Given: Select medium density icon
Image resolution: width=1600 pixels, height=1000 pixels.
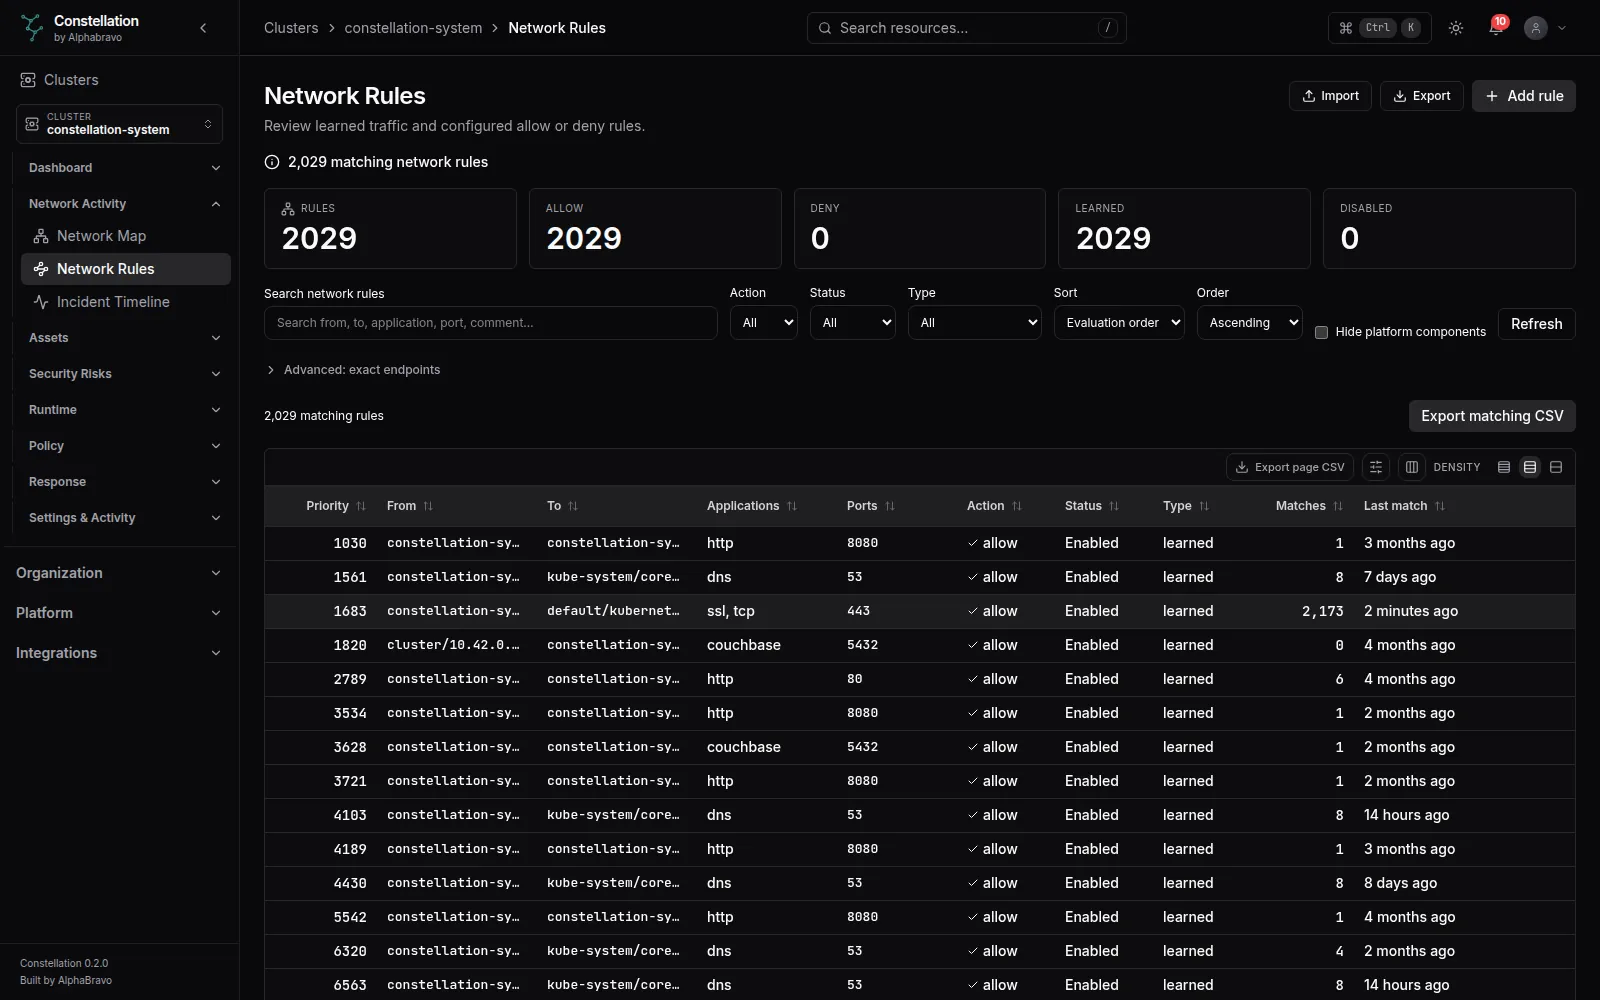Looking at the screenshot, I should 1530,467.
